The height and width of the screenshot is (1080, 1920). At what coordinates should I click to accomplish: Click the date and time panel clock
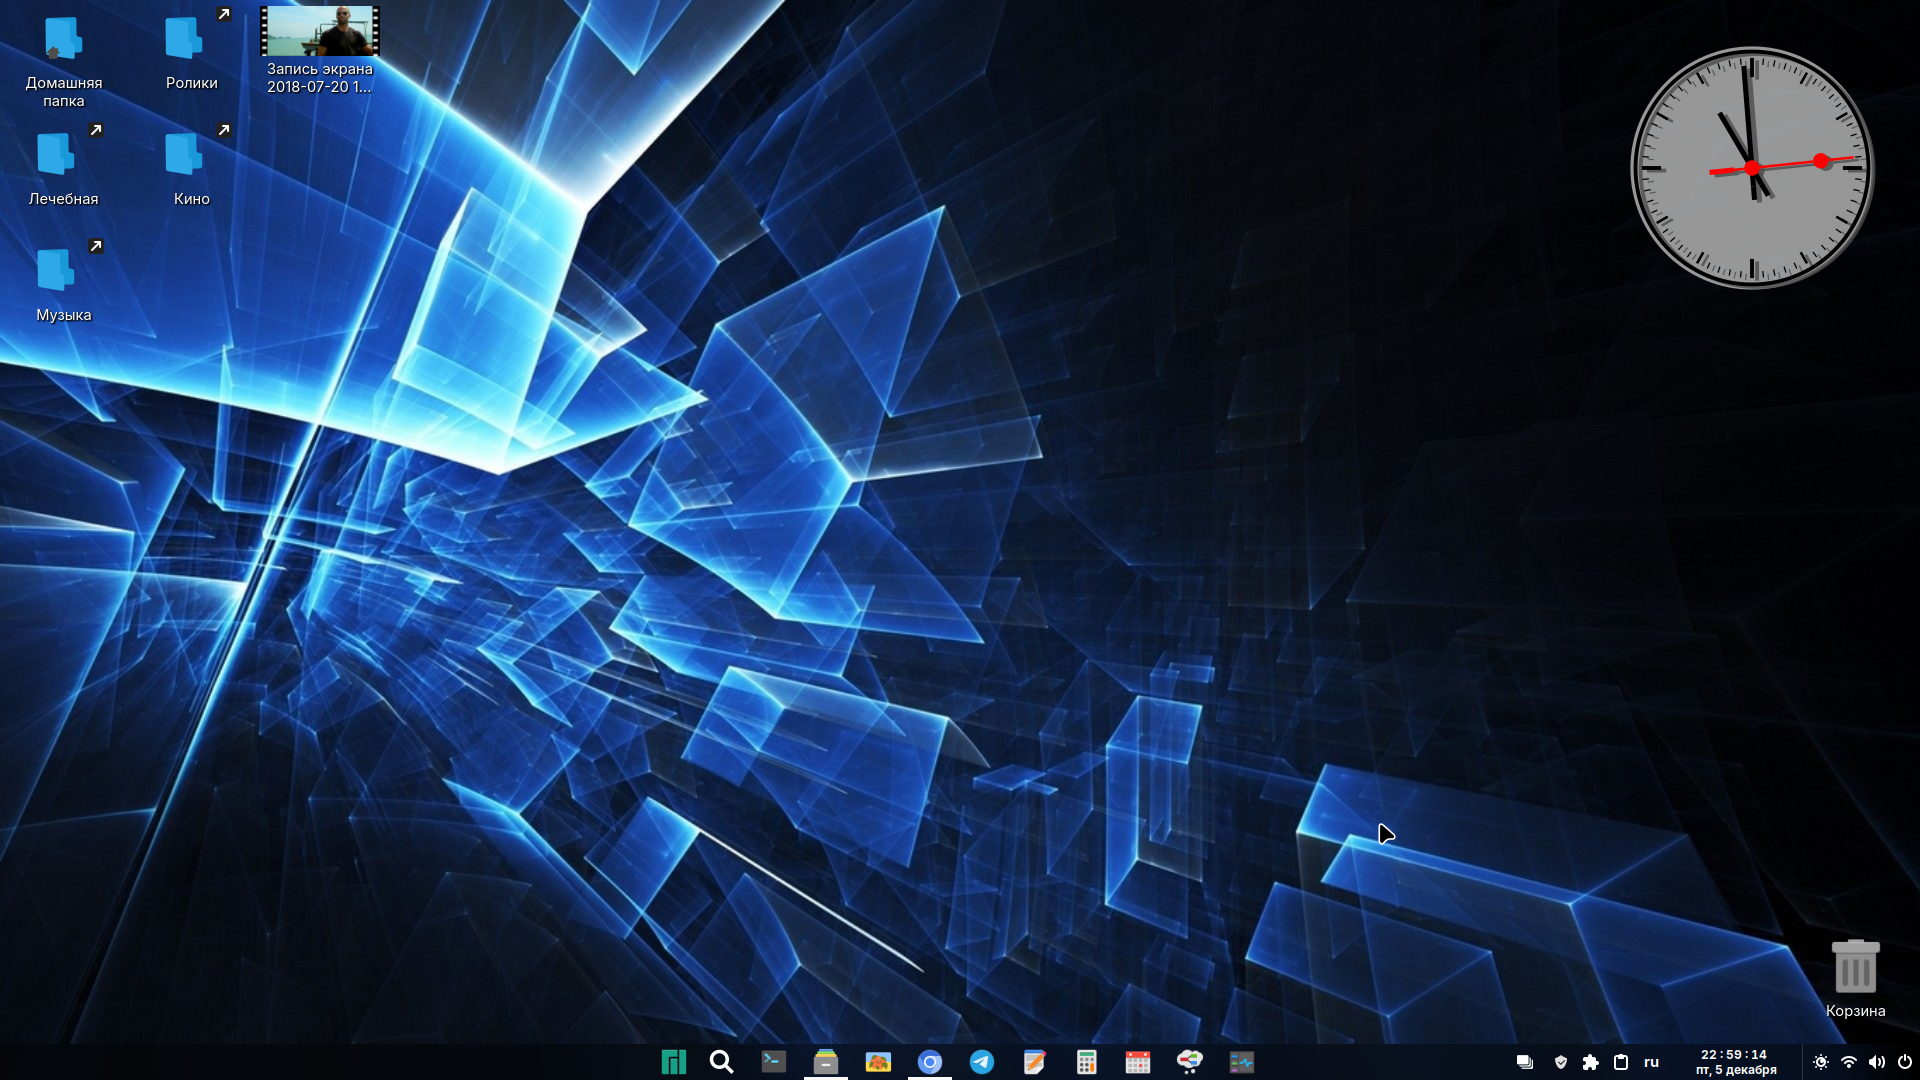1735,1062
